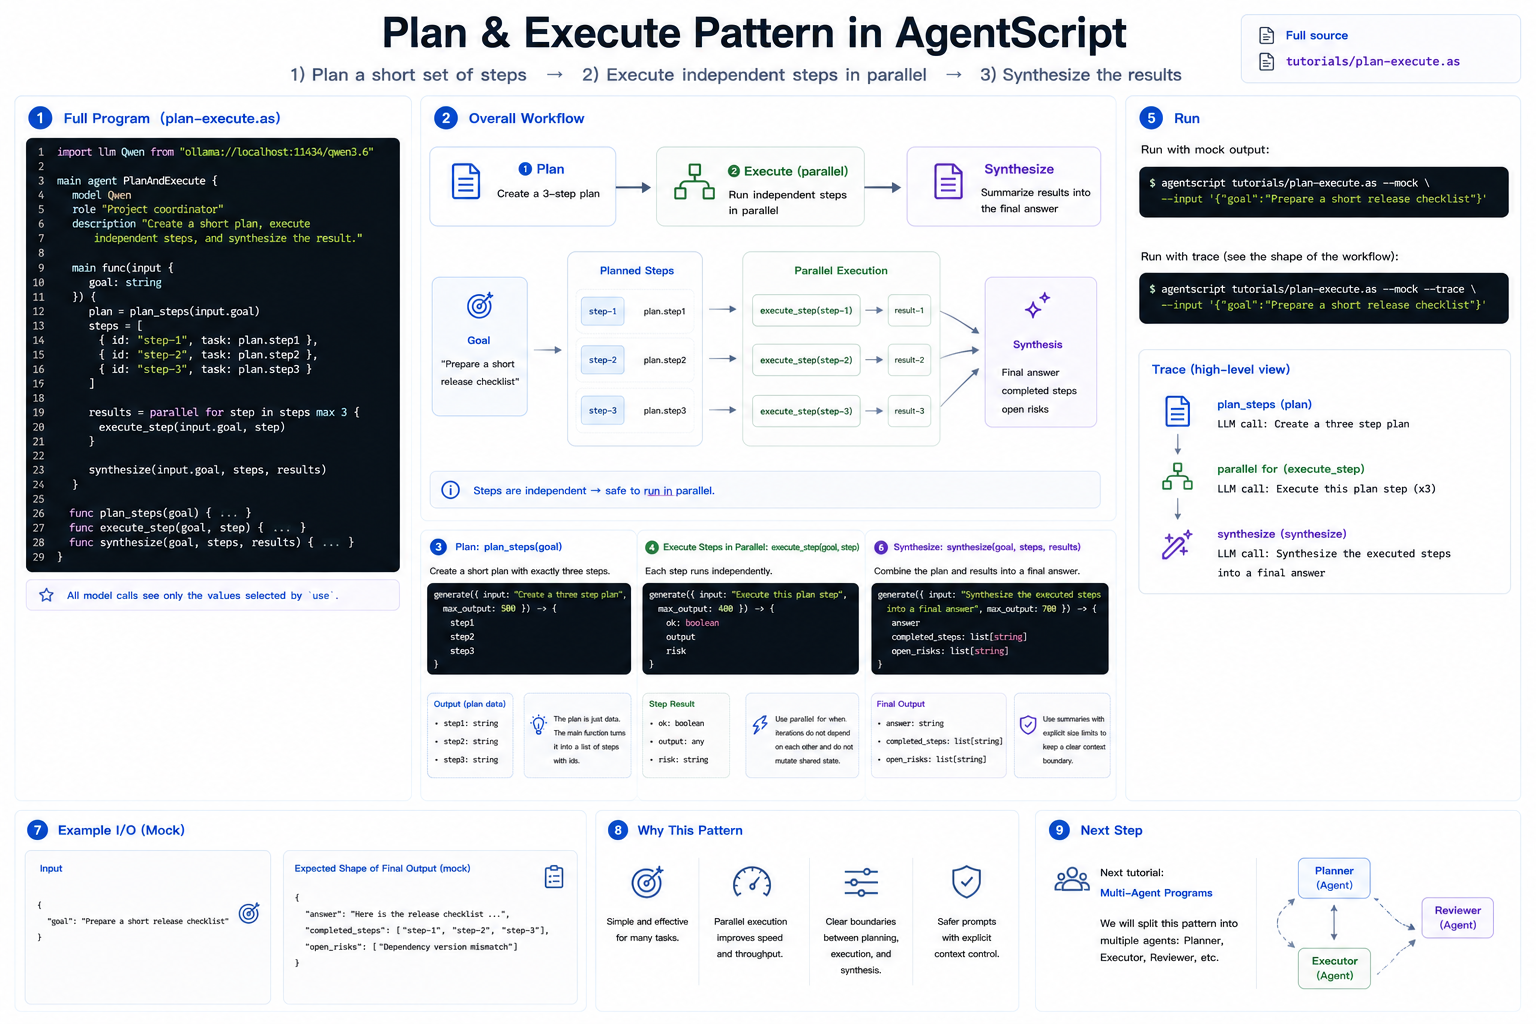Select the parallel for (execute_step) trace entry
This screenshot has width=1536, height=1024.
pyautogui.click(x=1290, y=469)
